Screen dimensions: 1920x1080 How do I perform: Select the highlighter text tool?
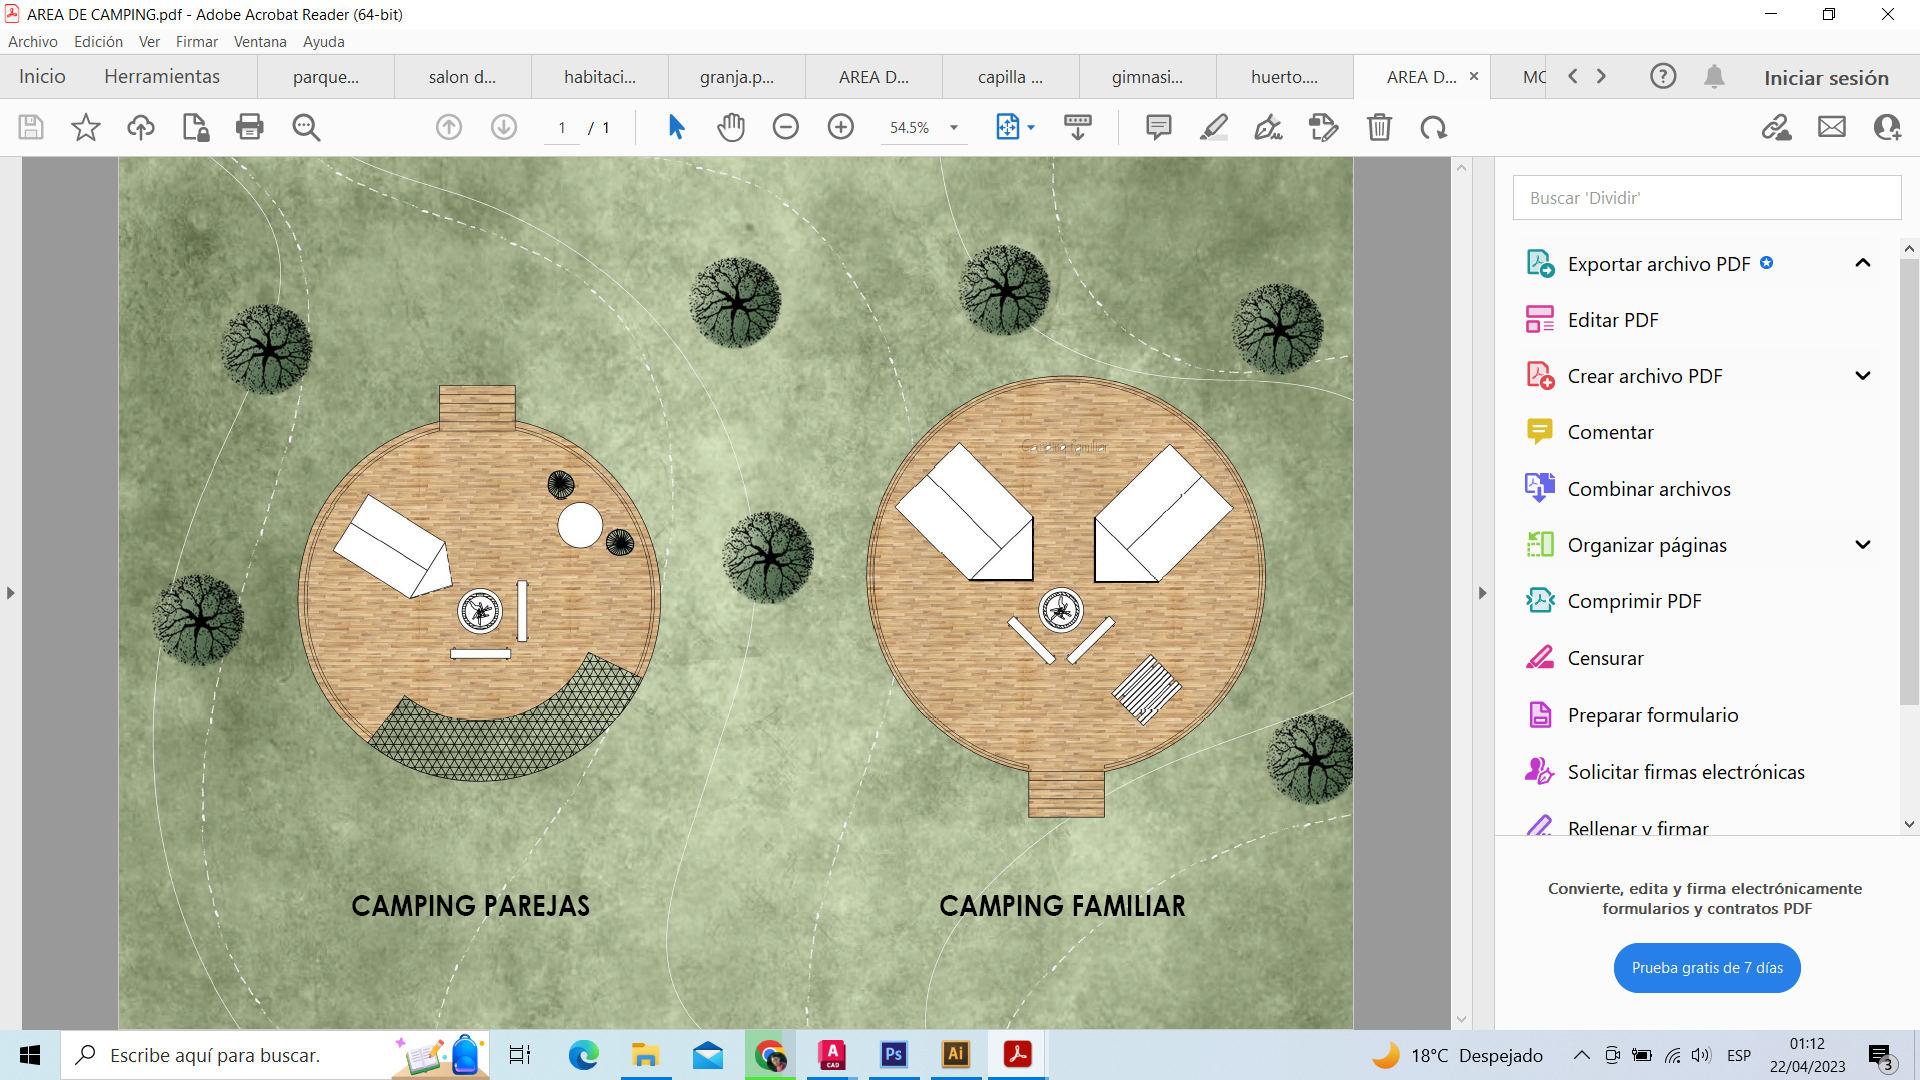coord(1213,127)
